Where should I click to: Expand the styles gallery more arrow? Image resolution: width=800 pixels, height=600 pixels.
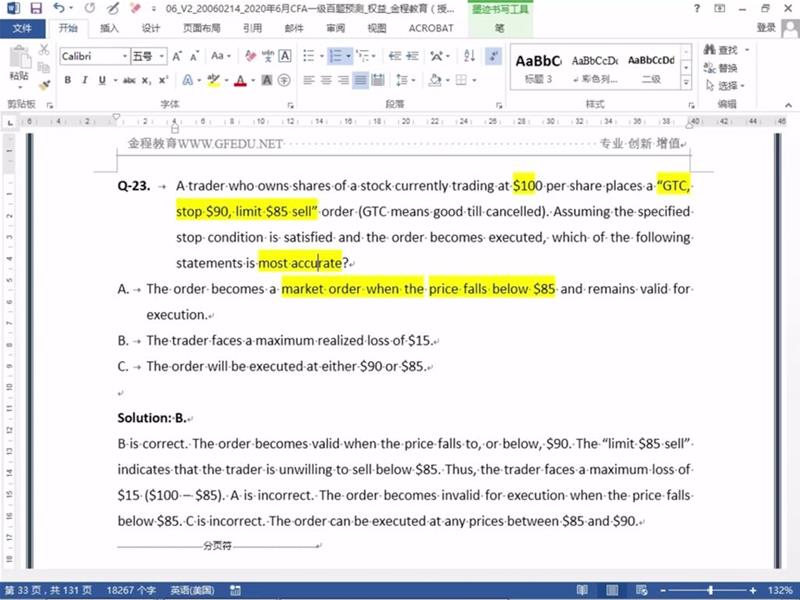tap(686, 82)
